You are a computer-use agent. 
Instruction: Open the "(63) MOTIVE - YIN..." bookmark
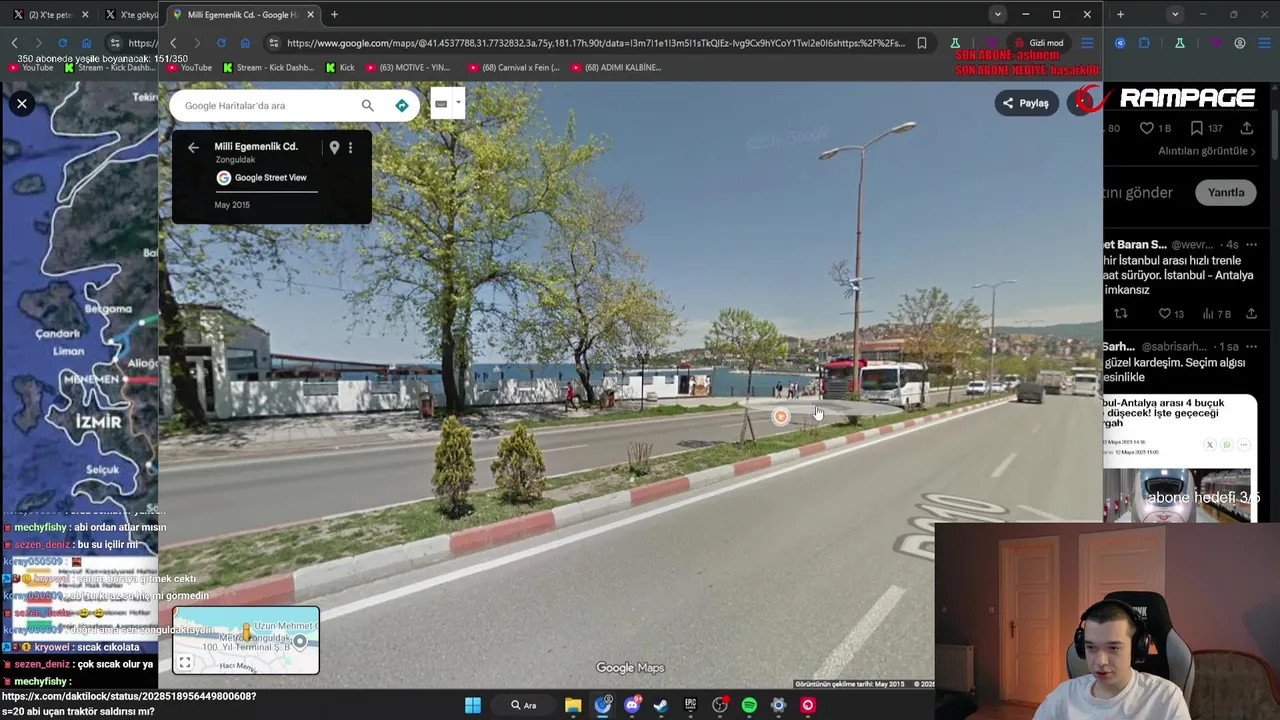(x=407, y=67)
